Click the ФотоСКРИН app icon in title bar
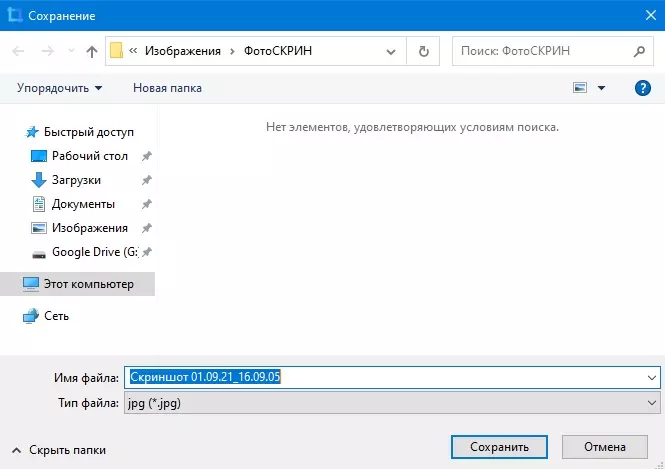This screenshot has width=665, height=469. point(14,15)
